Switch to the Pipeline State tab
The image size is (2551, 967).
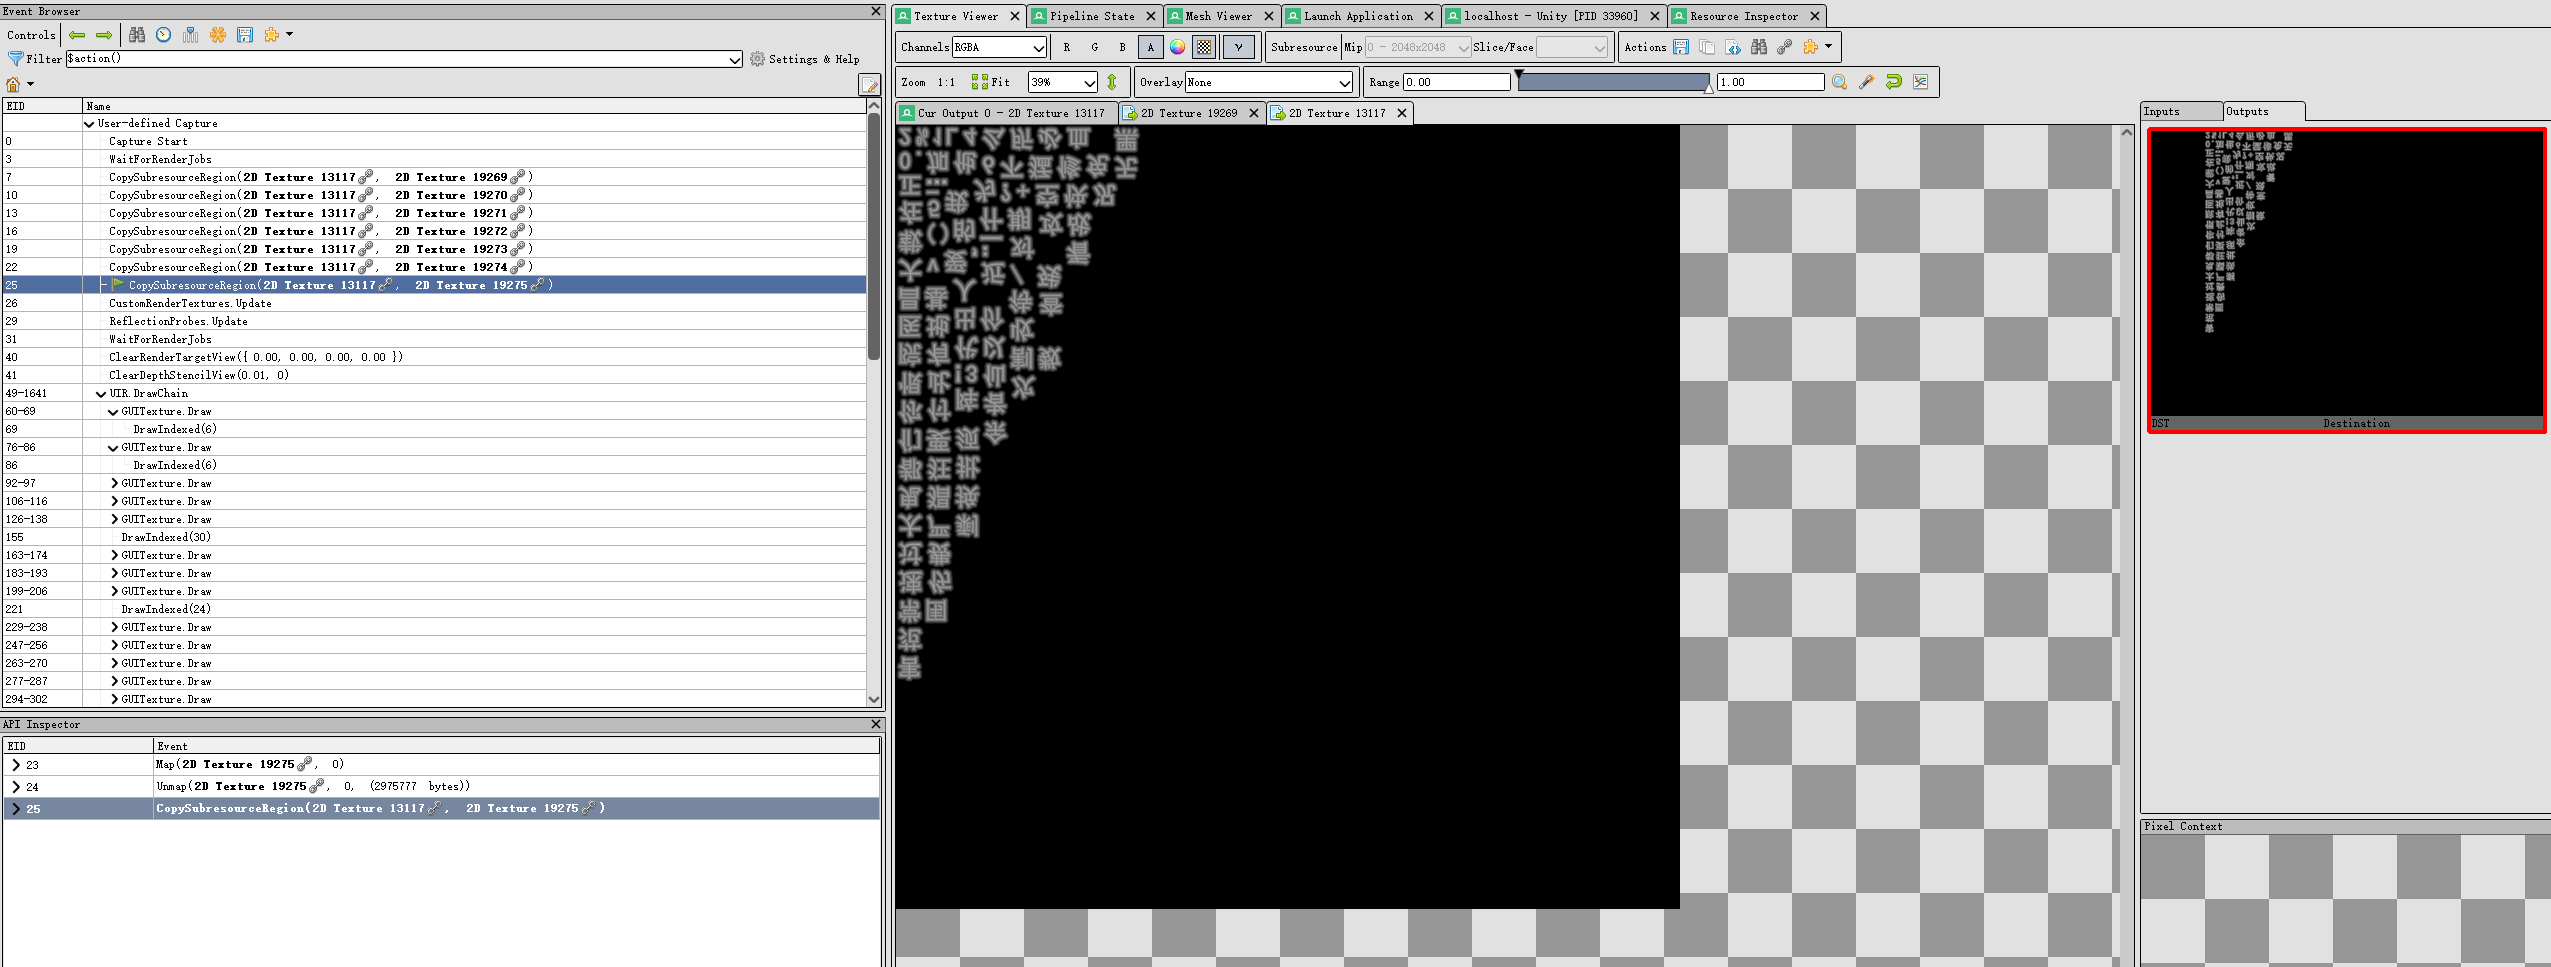click(1091, 16)
